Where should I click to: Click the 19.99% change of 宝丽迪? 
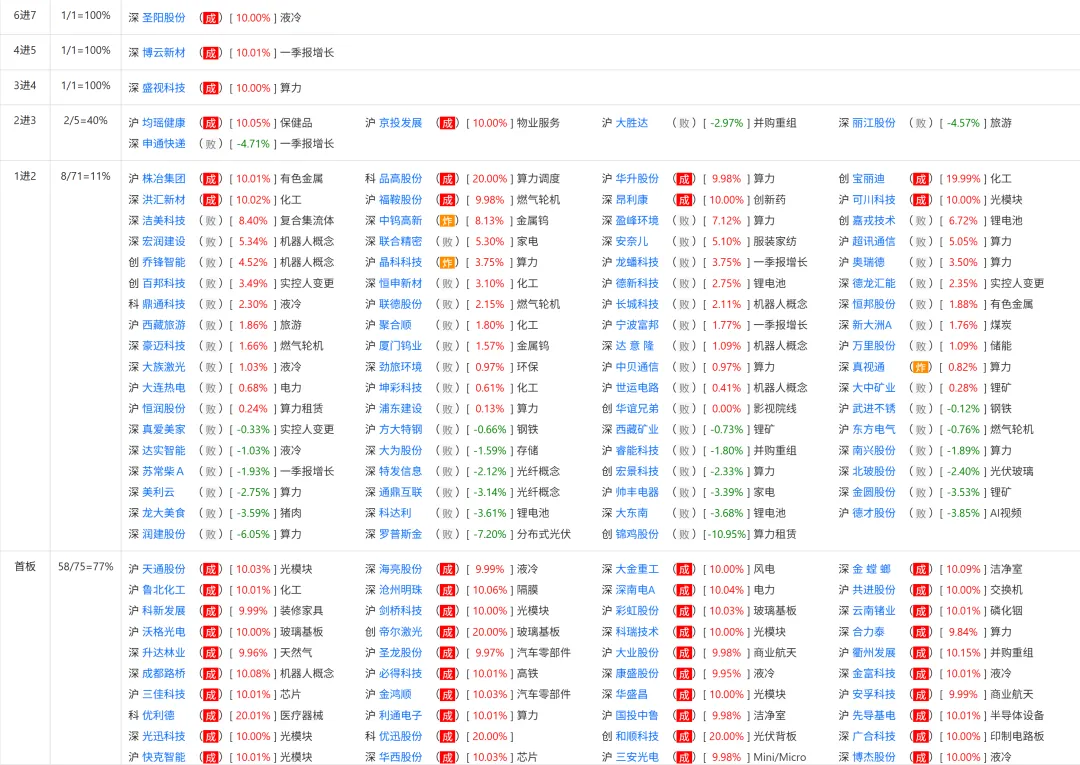(963, 179)
